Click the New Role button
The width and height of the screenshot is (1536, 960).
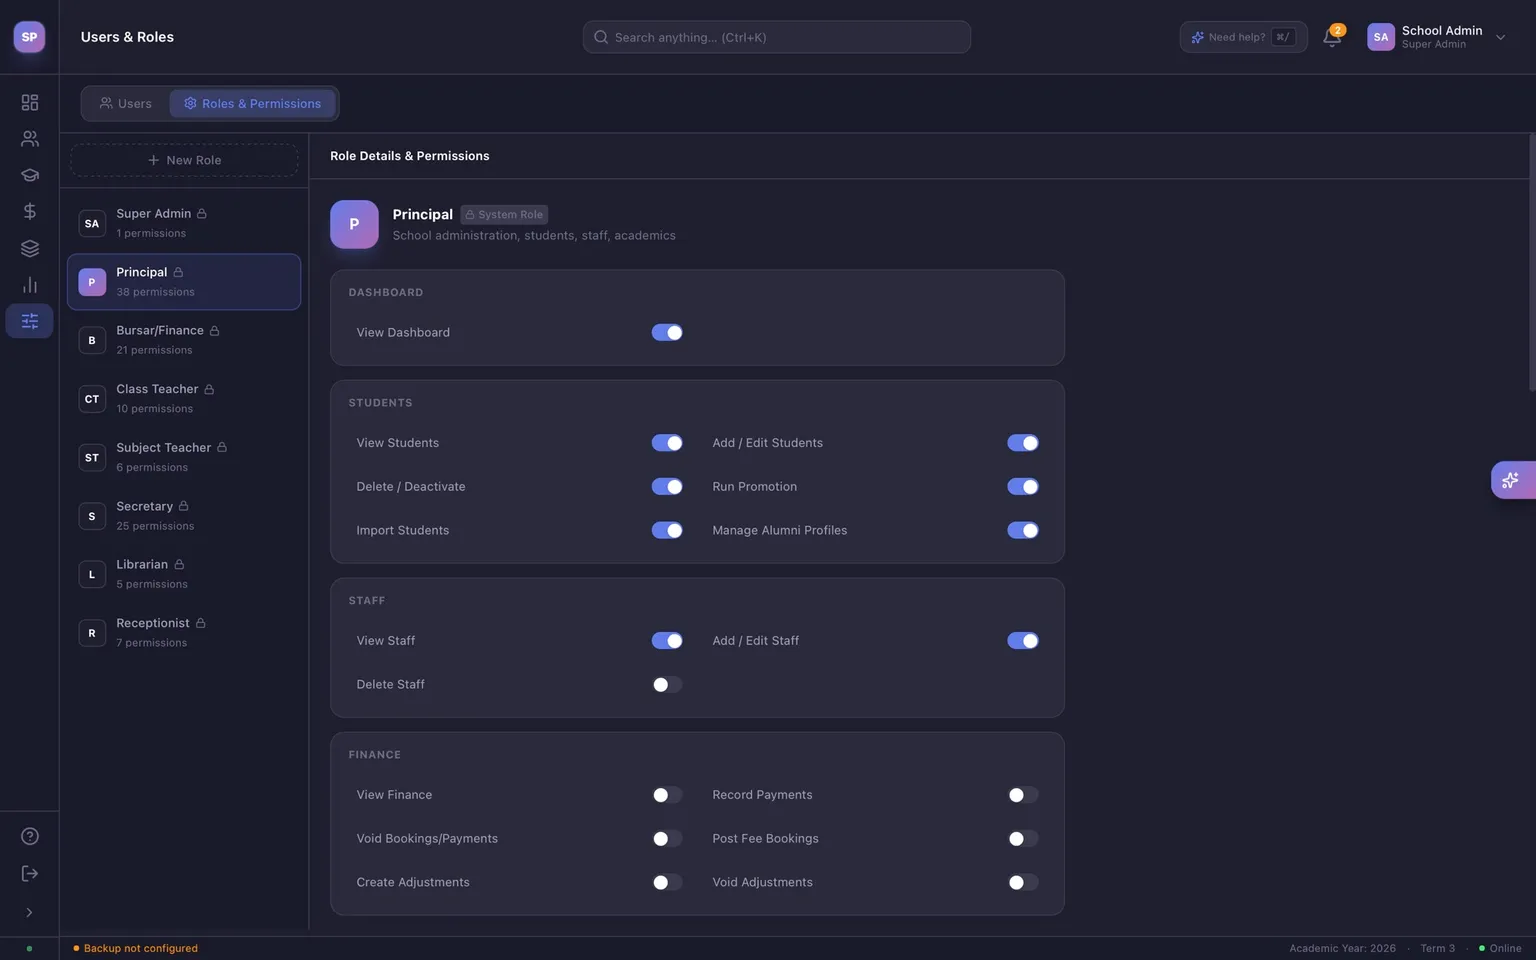pos(184,160)
